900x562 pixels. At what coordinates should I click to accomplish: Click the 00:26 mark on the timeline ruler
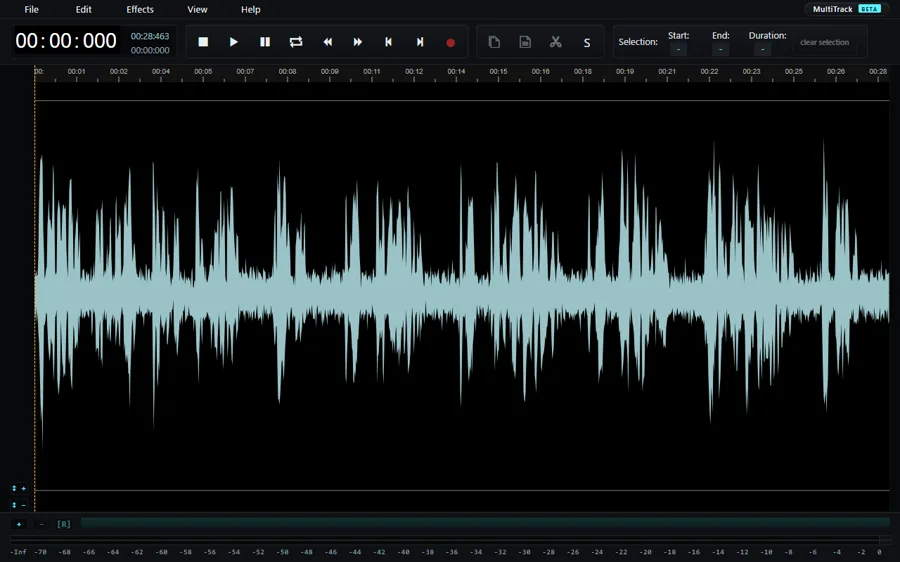[x=836, y=72]
